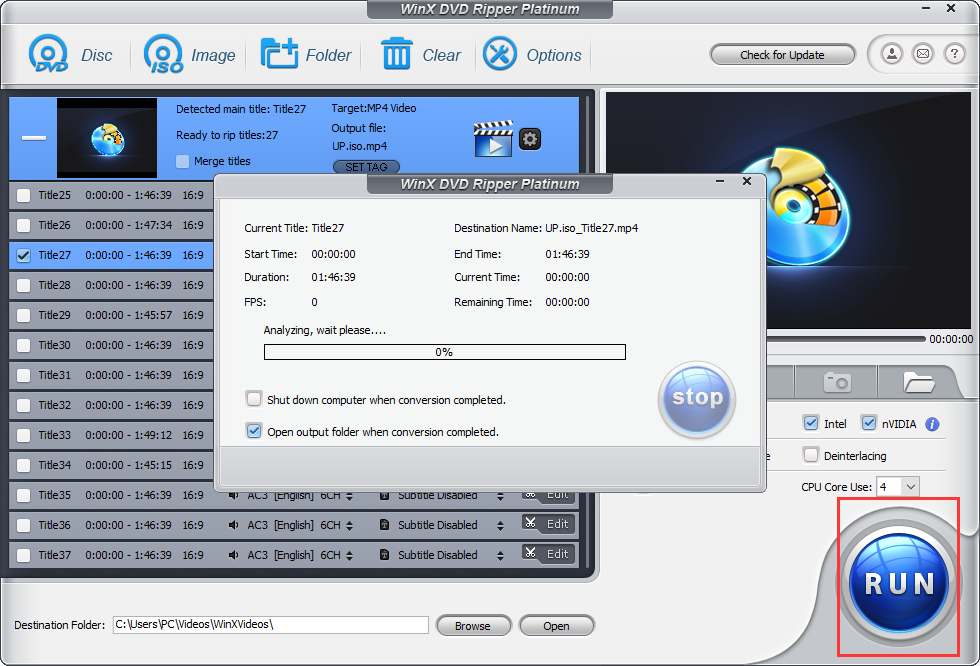Click the Check for Update button
This screenshot has height=666, width=980.
coord(782,55)
